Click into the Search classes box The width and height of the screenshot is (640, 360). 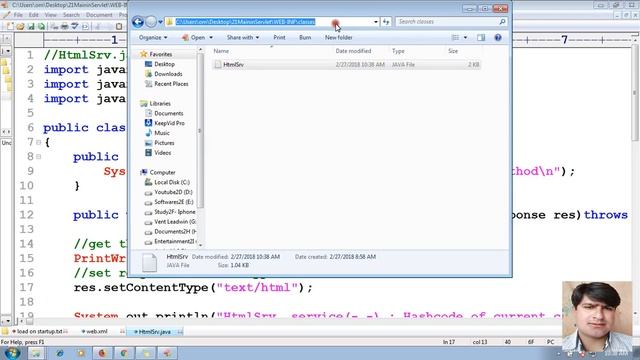click(447, 22)
